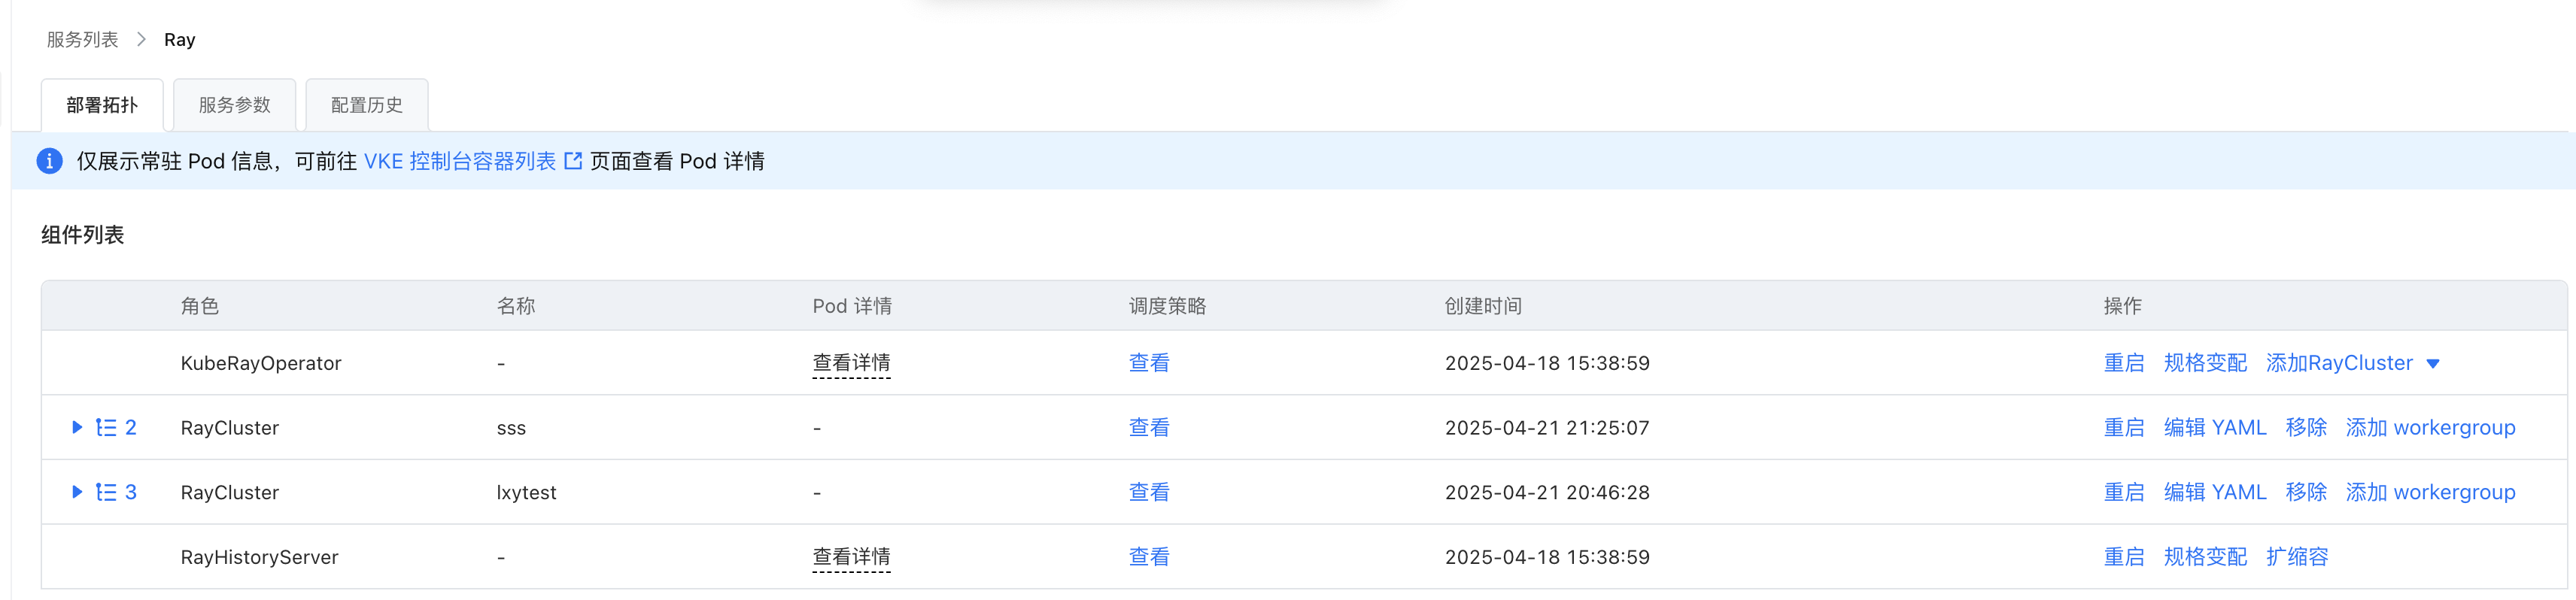Switch to the 部署拓扑 tab
The image size is (2576, 600).
click(x=102, y=105)
